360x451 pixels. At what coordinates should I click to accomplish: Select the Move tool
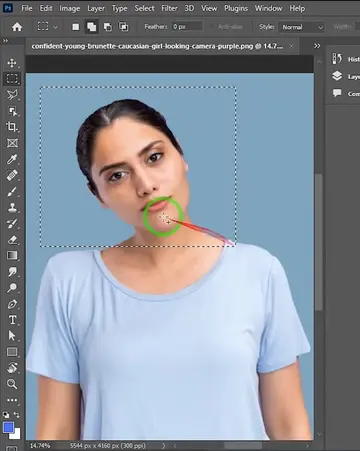coord(12,63)
